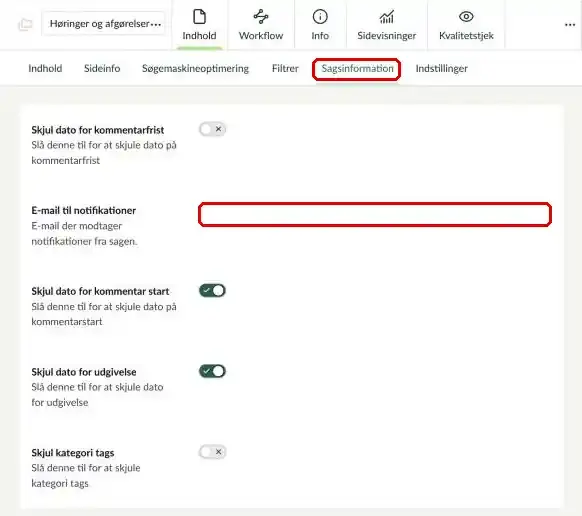Click the 'E-mail til notifikationer' label
The image size is (582, 516).
click(84, 210)
